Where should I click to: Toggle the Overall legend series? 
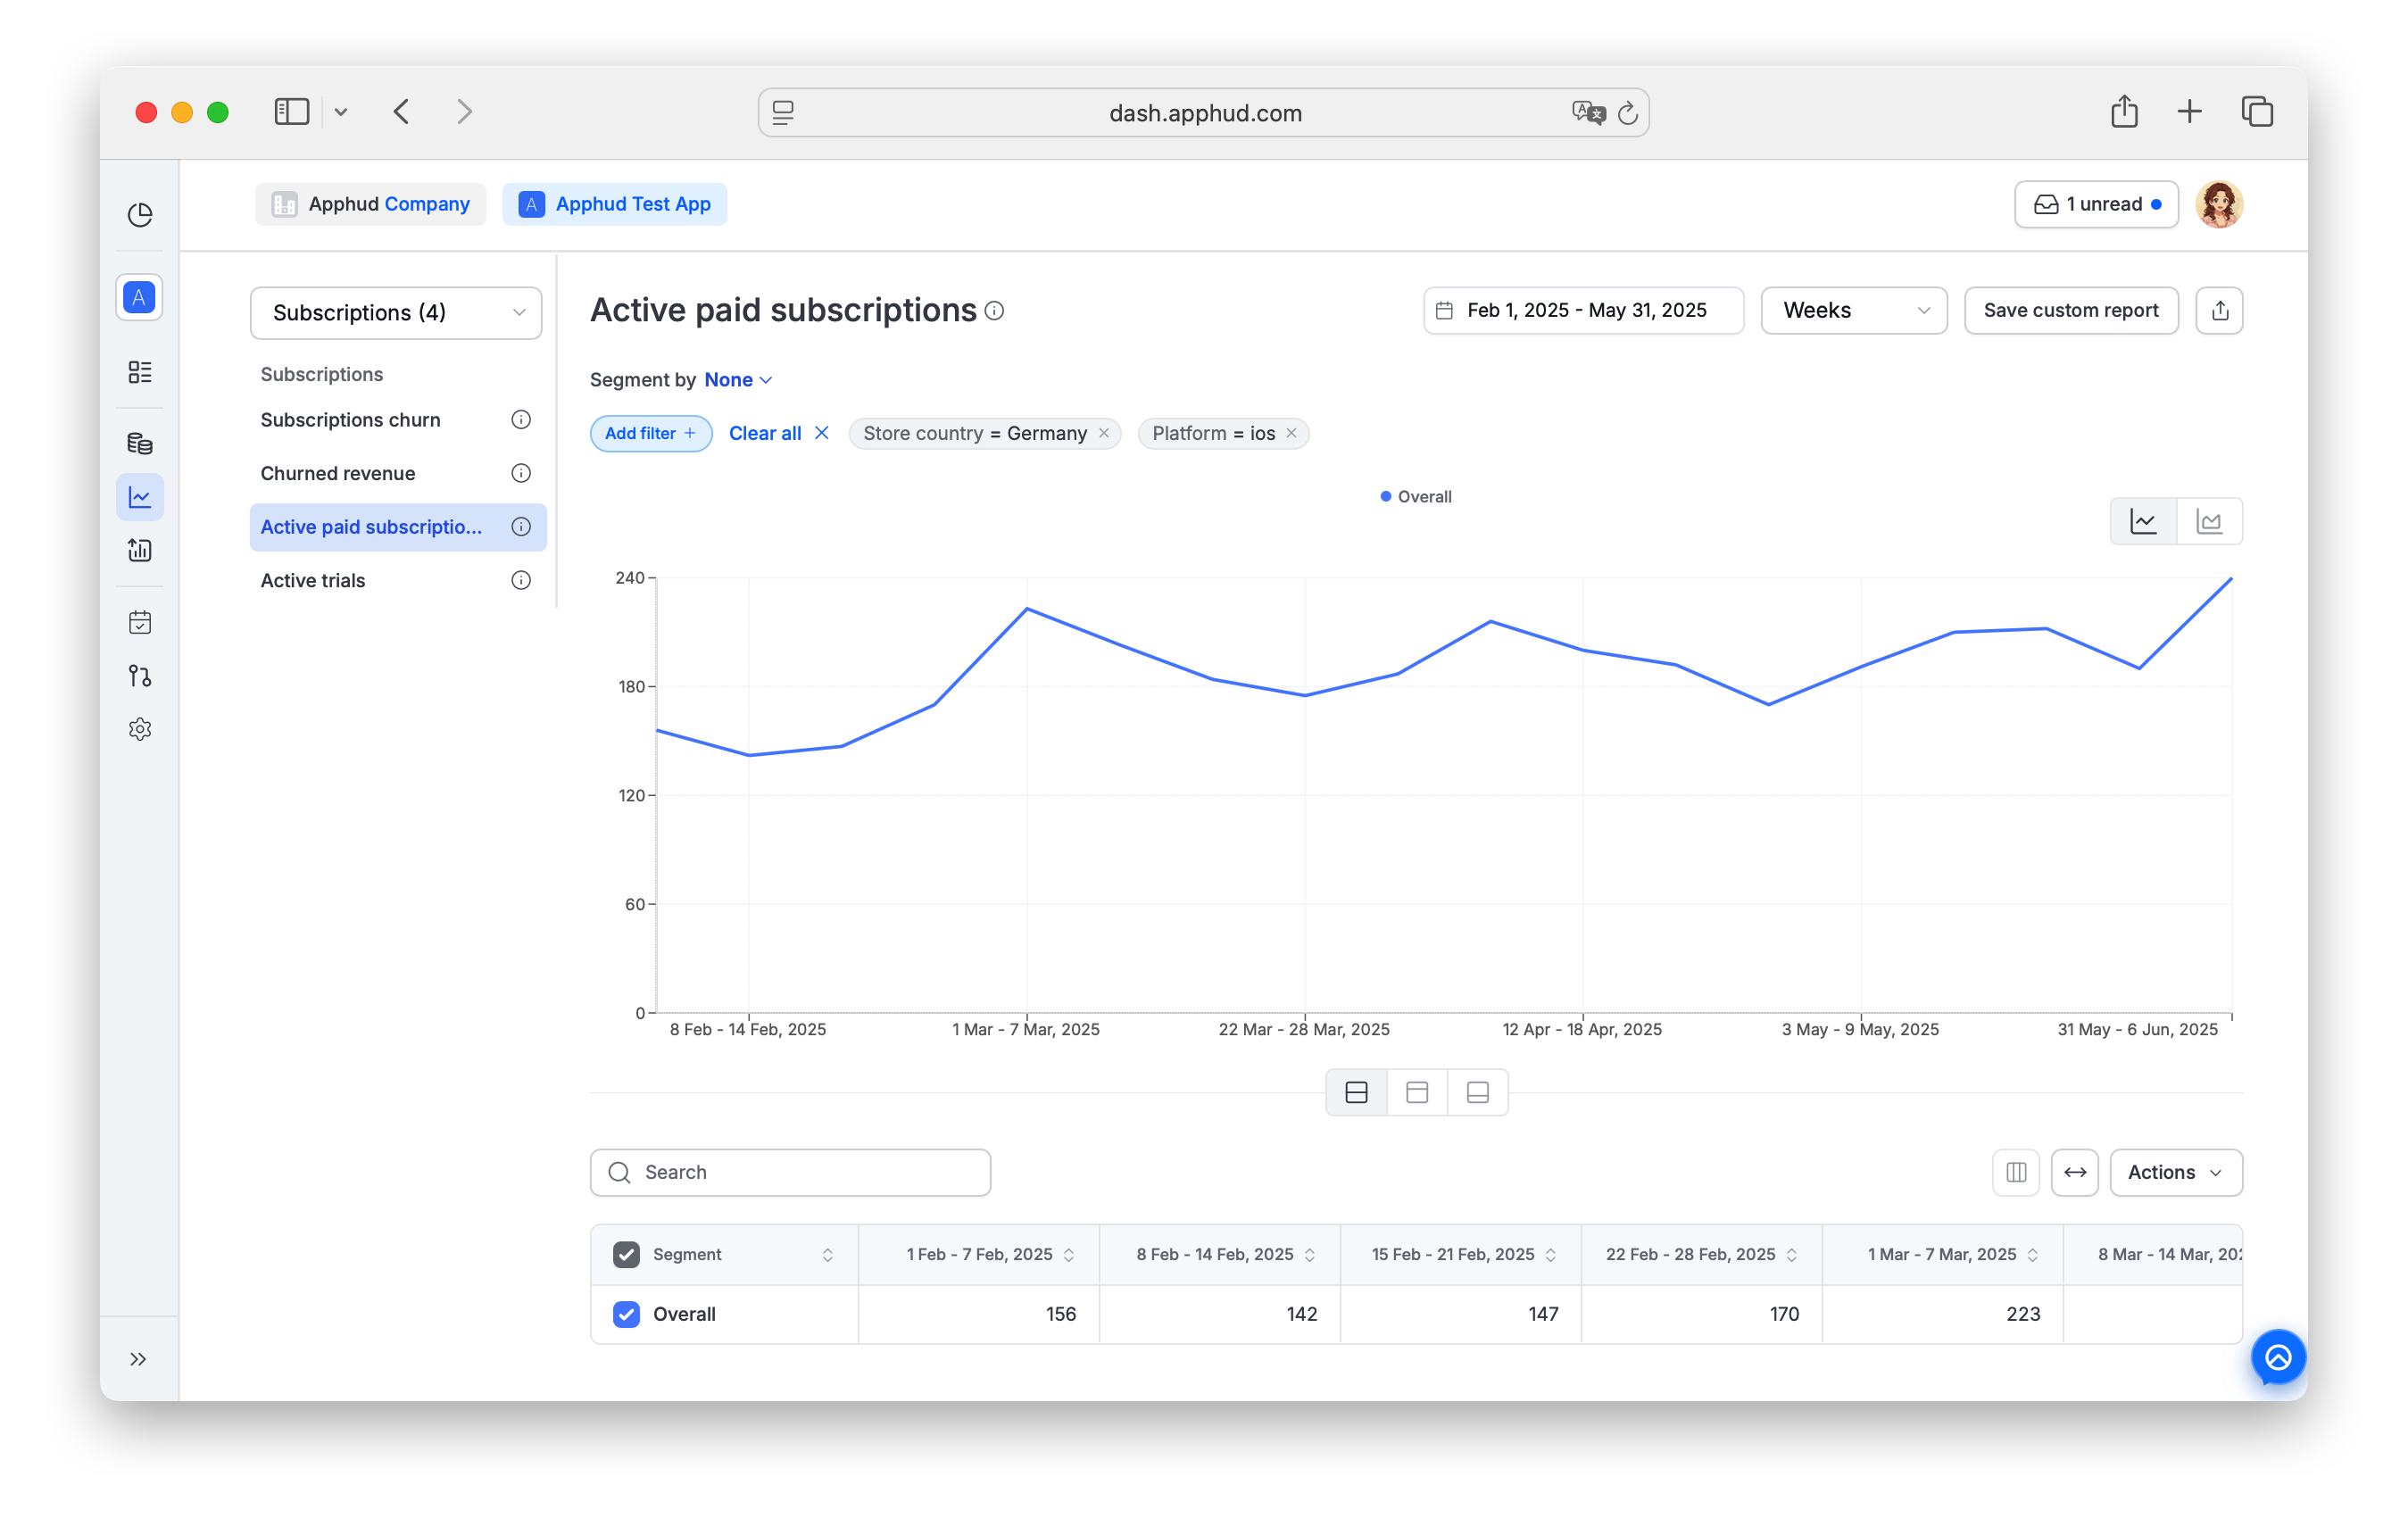(1415, 497)
